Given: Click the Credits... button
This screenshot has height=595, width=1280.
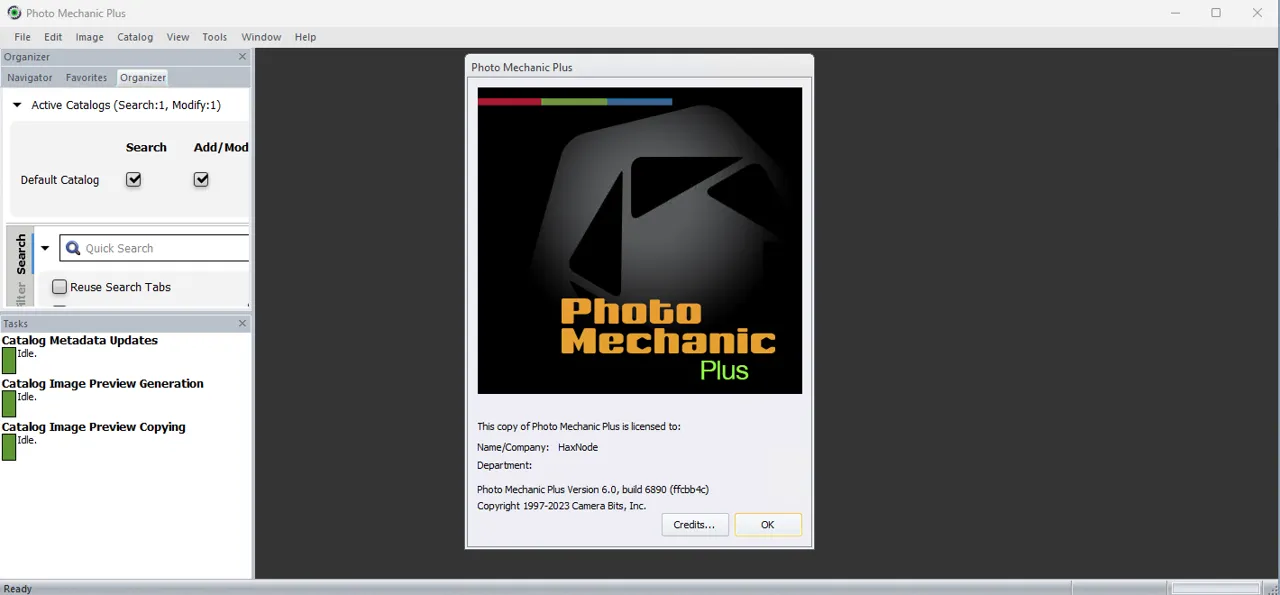Looking at the screenshot, I should (x=694, y=524).
